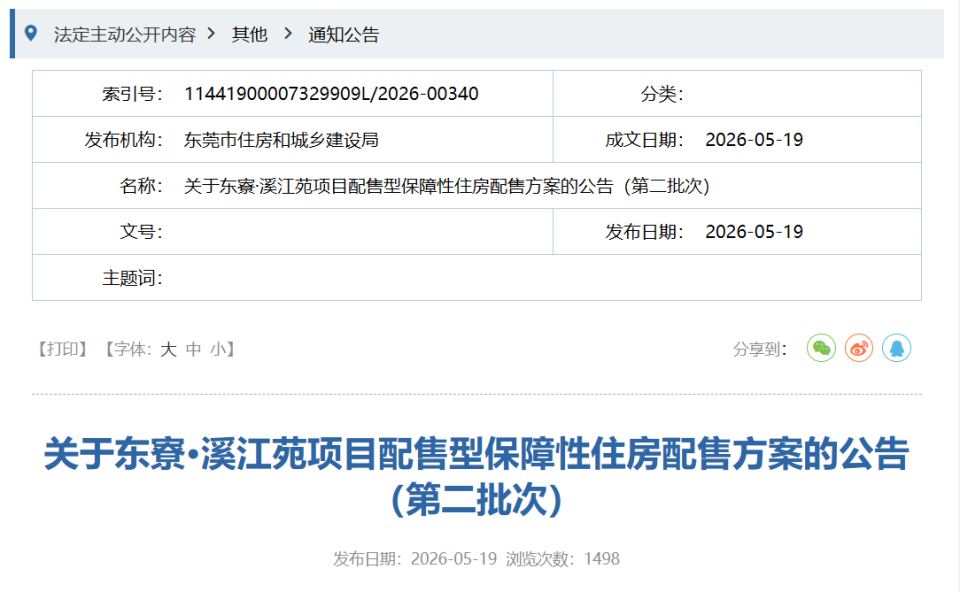960x592 pixels.
Task: Set font size to 小
Action: (x=219, y=349)
